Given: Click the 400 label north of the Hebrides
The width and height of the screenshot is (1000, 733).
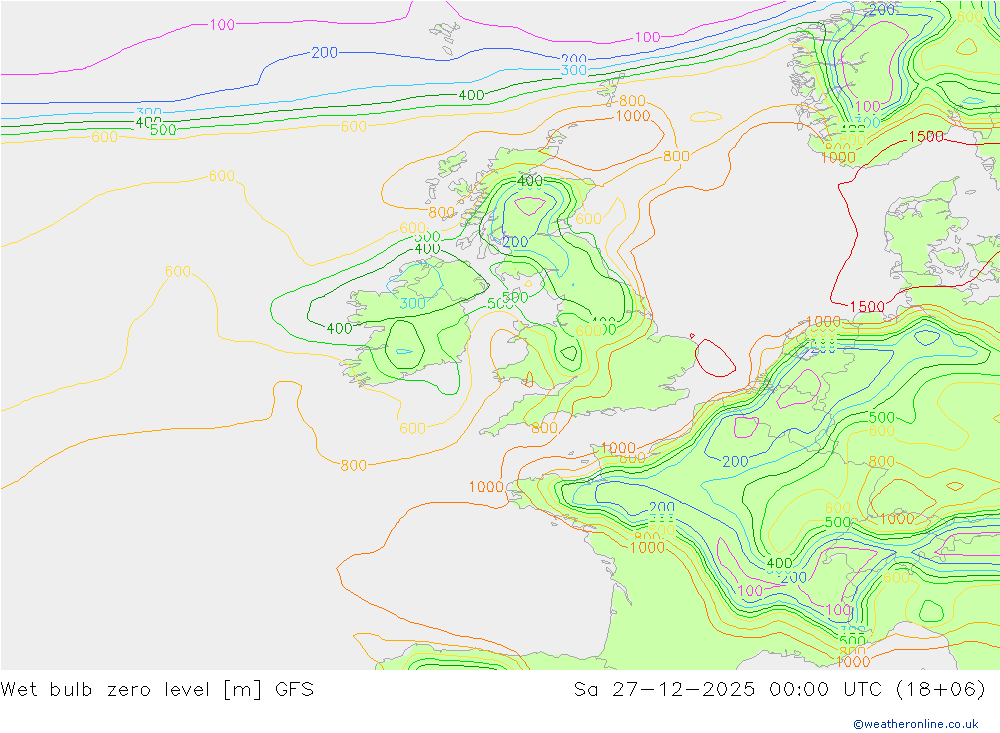Looking at the screenshot, I should point(471,95).
